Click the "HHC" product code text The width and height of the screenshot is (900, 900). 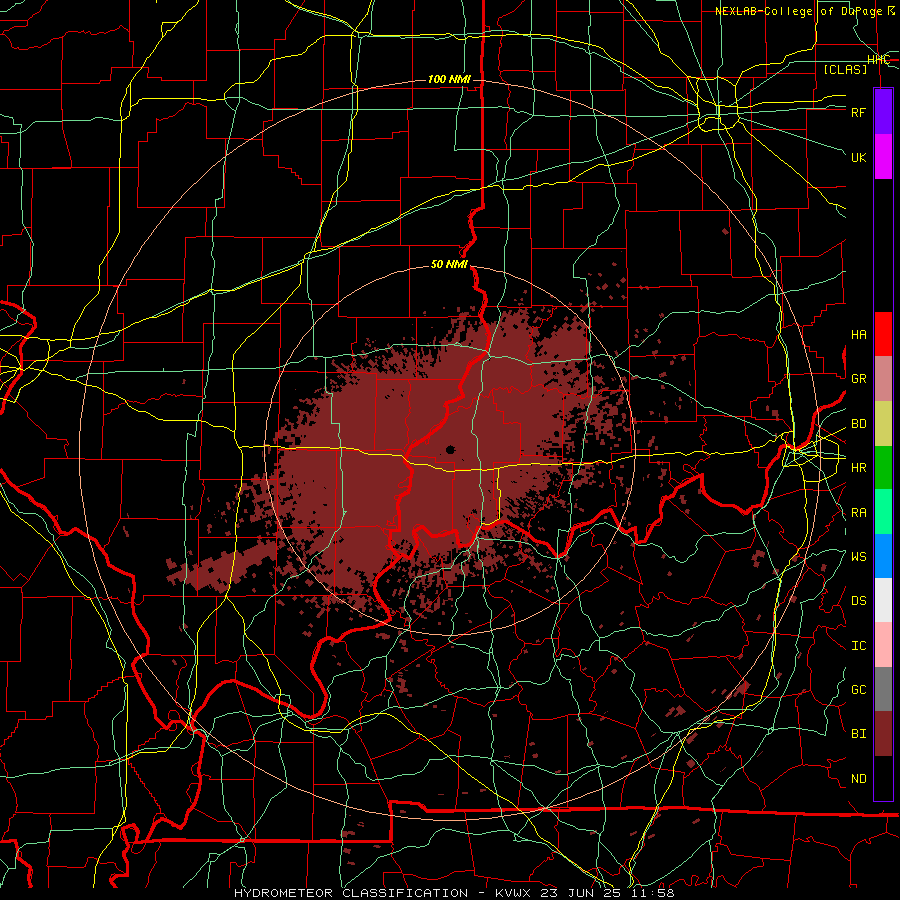click(878, 60)
